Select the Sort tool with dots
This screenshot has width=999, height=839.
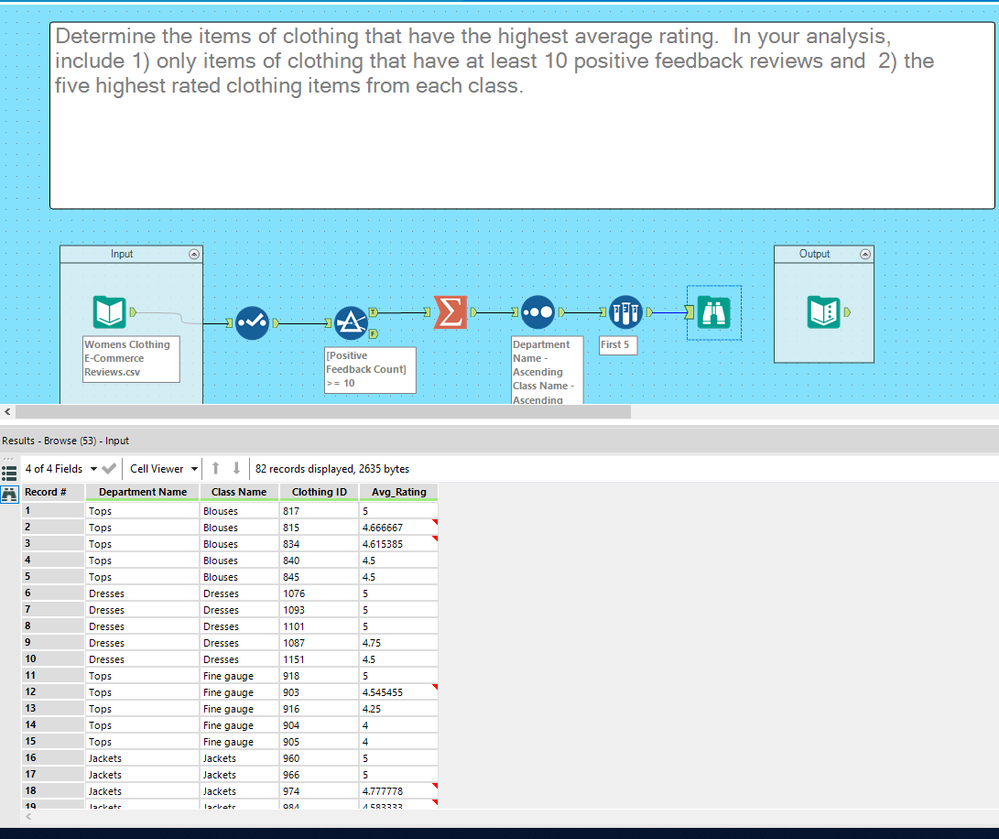pos(538,312)
